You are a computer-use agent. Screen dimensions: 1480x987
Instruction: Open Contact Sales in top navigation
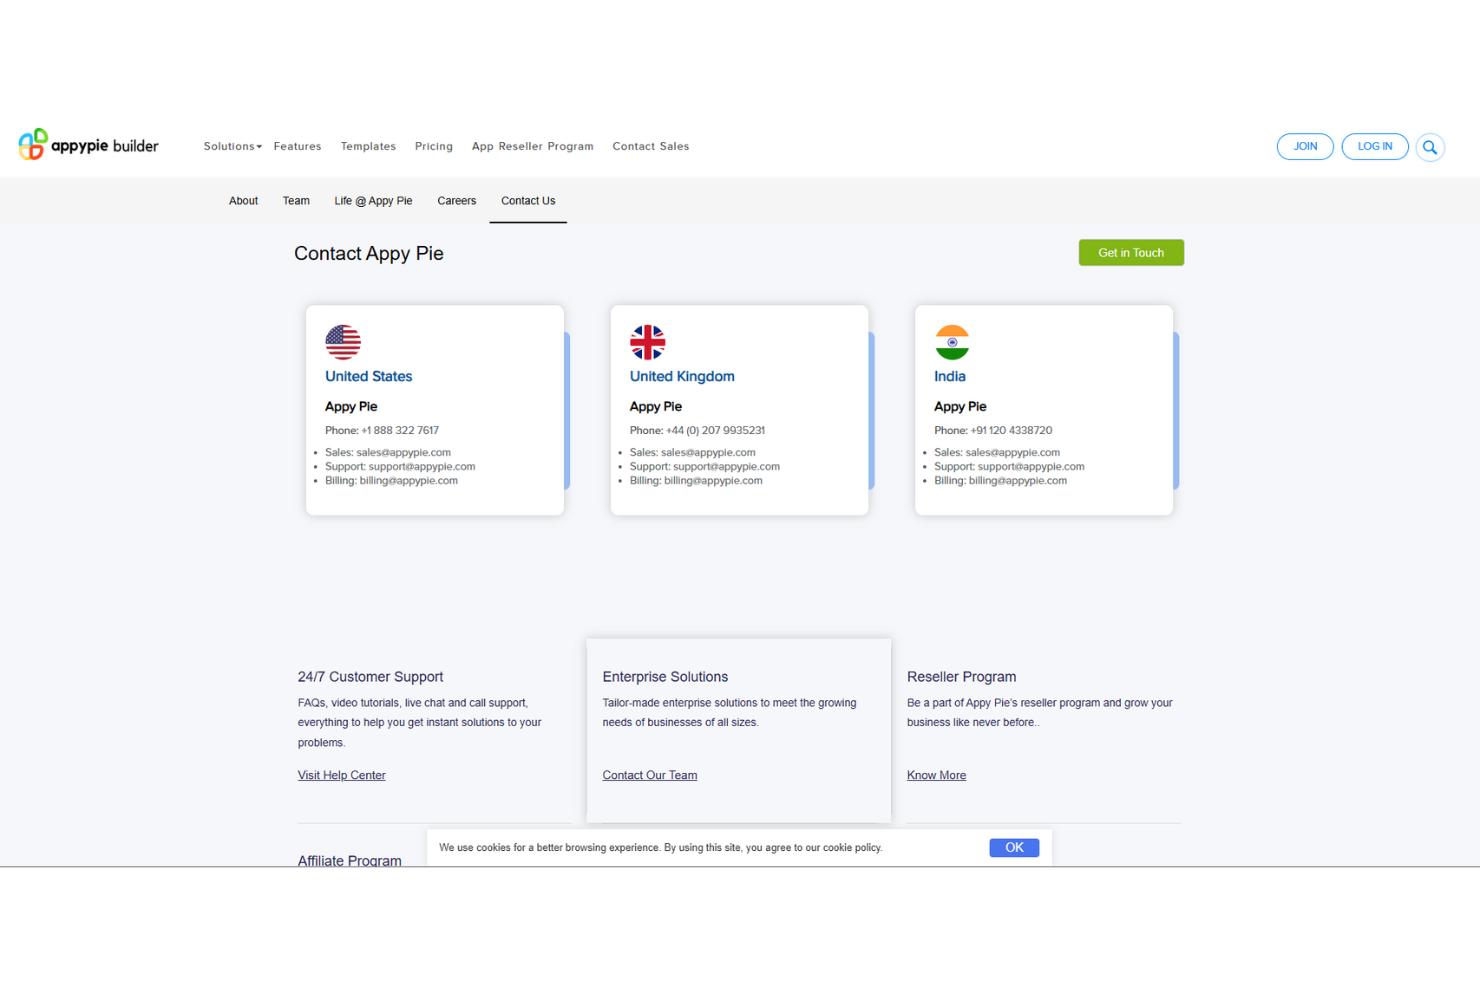(x=651, y=146)
